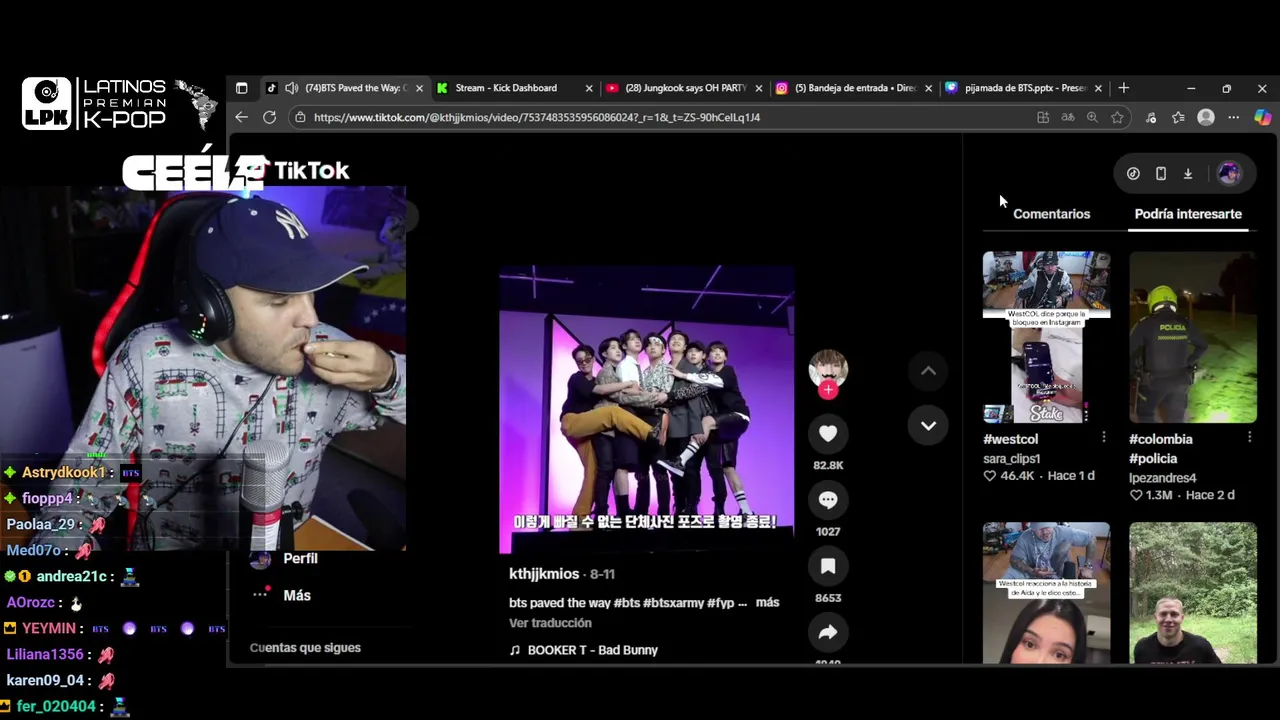Mute the TikTok tab via speaker icon
The height and width of the screenshot is (720, 1280).
tap(291, 88)
